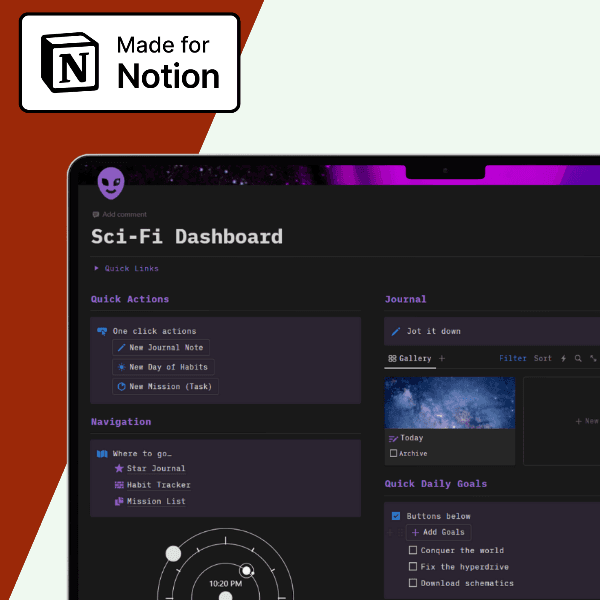Viewport: 600px width, 600px height.
Task: Open the Sort option in Journal
Action: click(543, 359)
